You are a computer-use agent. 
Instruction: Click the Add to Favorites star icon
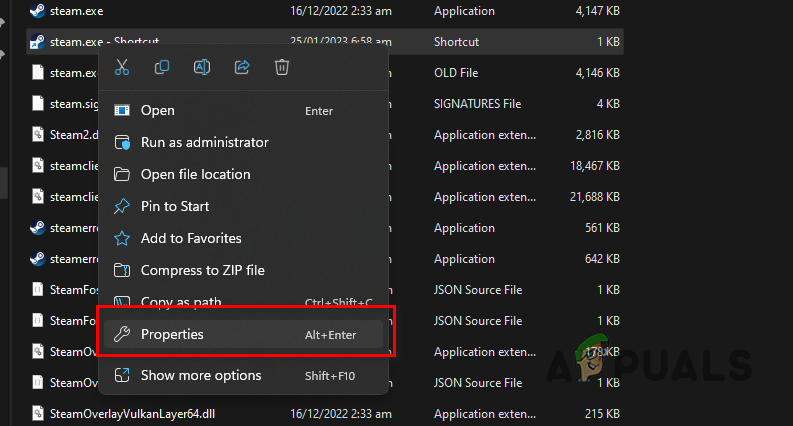[122, 238]
